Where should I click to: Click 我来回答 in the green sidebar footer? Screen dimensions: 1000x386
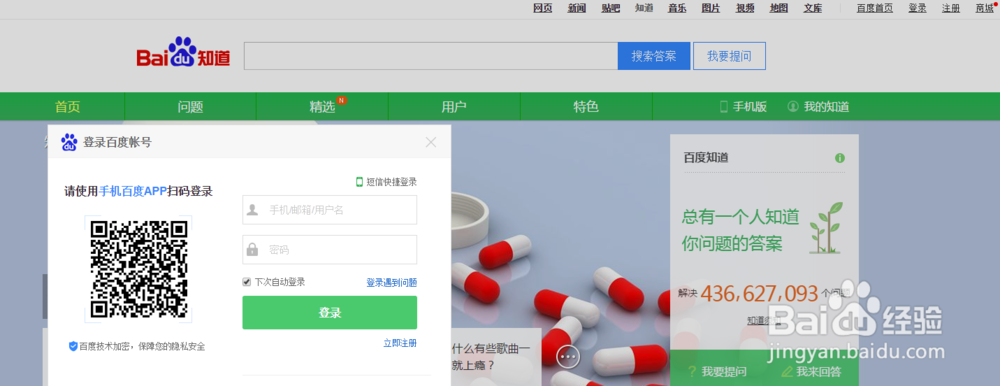[819, 371]
